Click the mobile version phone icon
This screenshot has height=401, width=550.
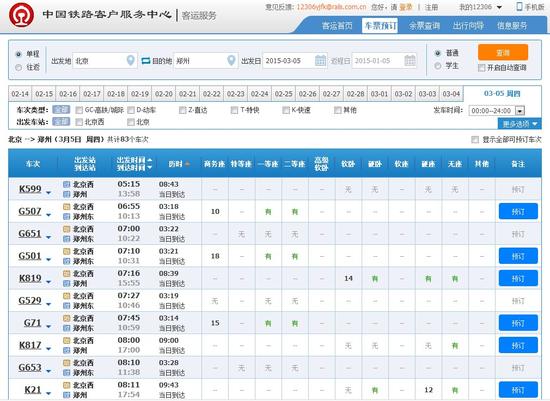(x=519, y=6)
